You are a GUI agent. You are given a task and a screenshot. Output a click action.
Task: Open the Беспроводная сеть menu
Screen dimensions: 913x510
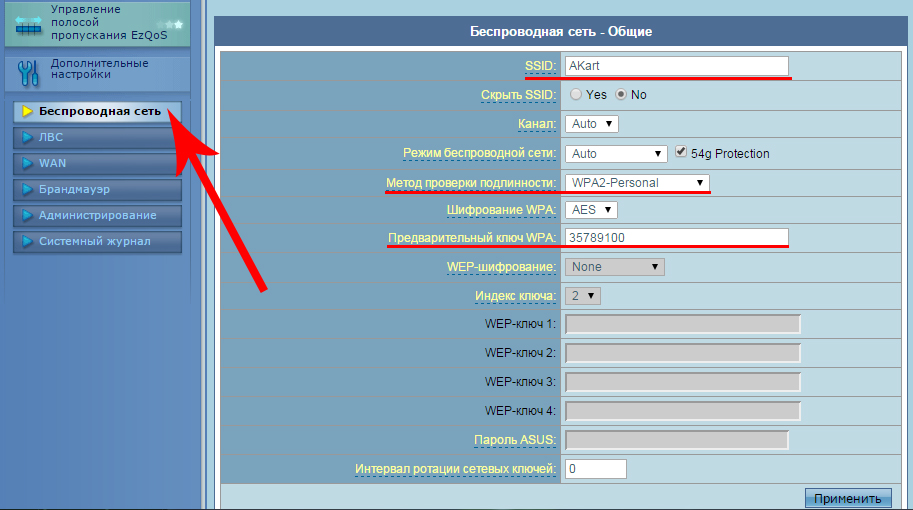click(97, 111)
